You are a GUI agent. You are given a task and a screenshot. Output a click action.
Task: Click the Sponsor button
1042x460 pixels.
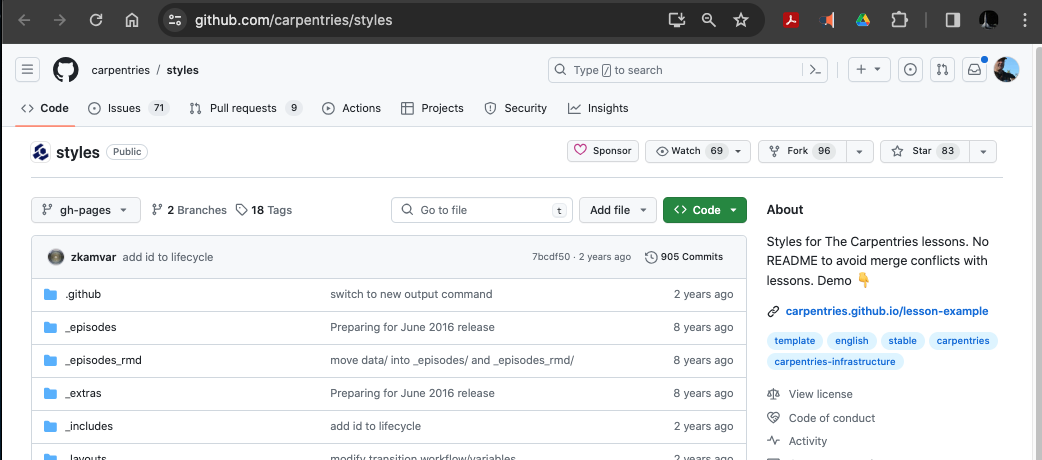tap(603, 151)
